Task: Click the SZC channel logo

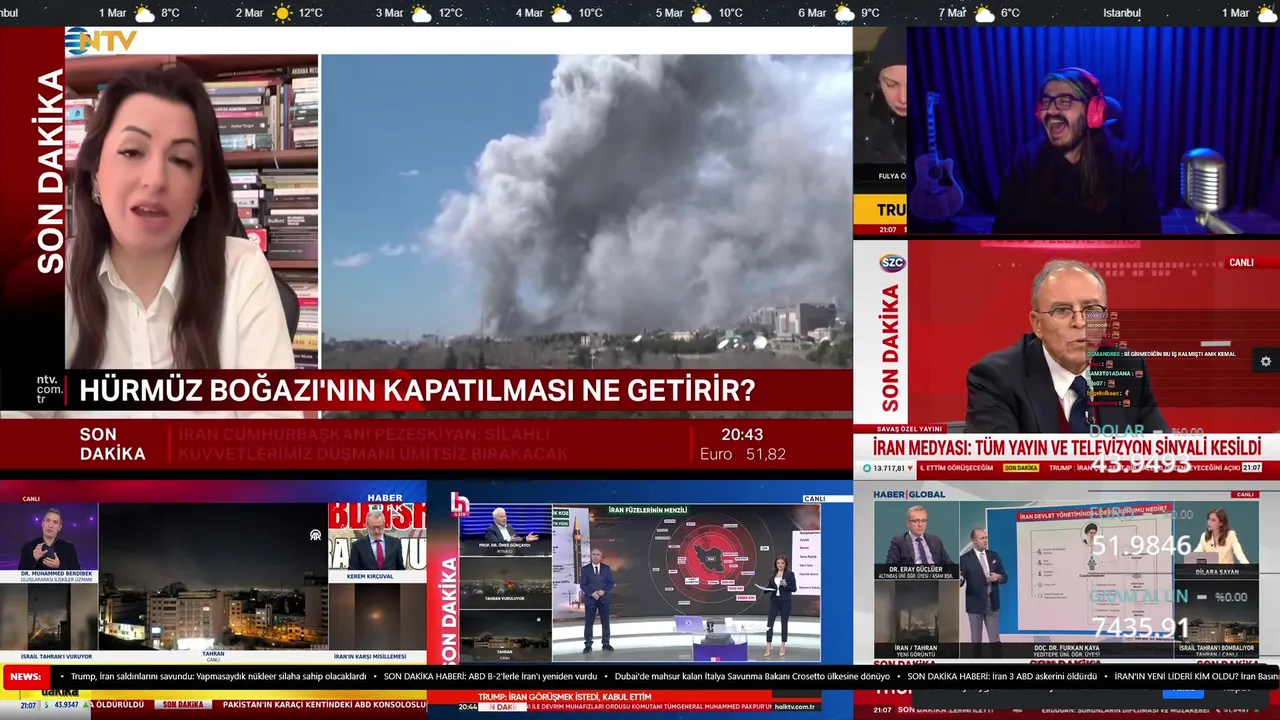Action: 892,263
